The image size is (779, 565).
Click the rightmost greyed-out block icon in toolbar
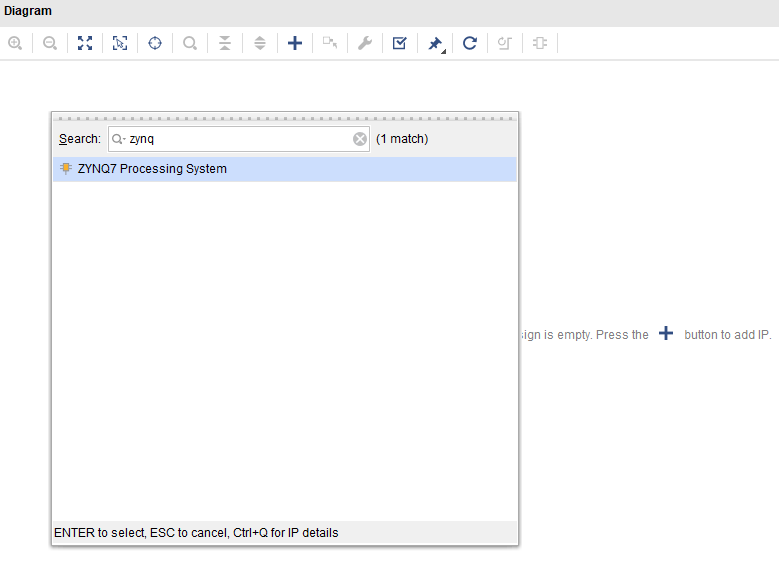click(x=540, y=44)
